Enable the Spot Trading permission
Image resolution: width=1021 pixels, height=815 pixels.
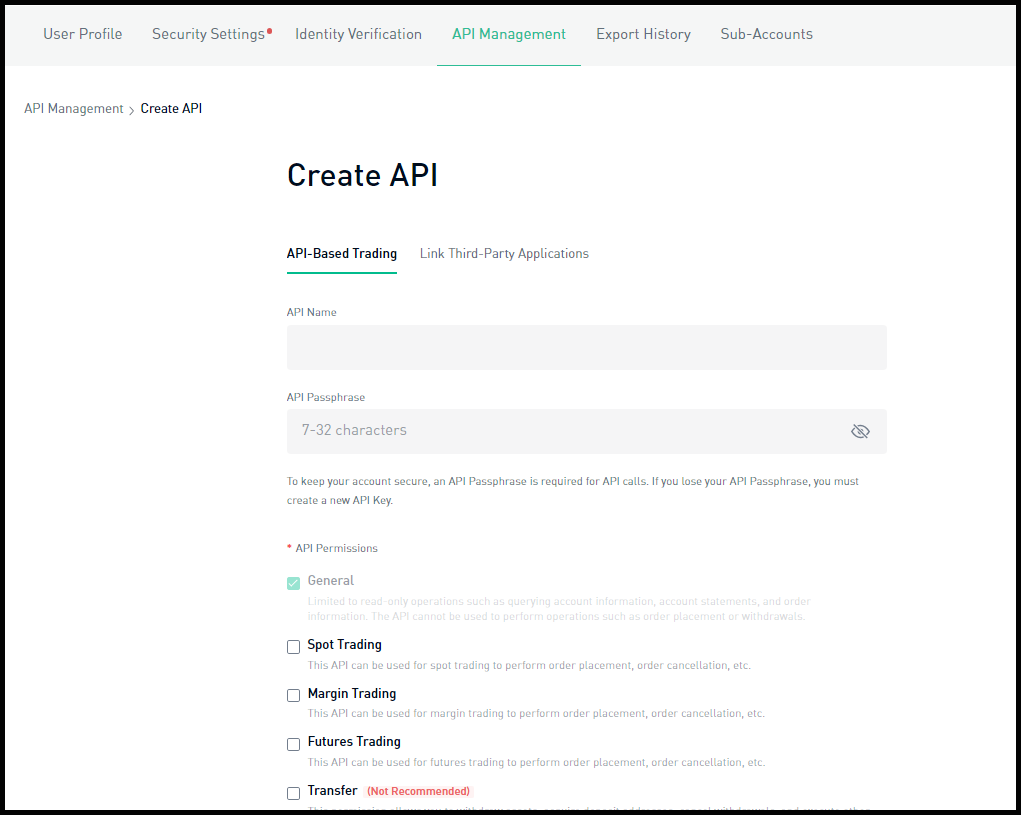pyautogui.click(x=293, y=647)
